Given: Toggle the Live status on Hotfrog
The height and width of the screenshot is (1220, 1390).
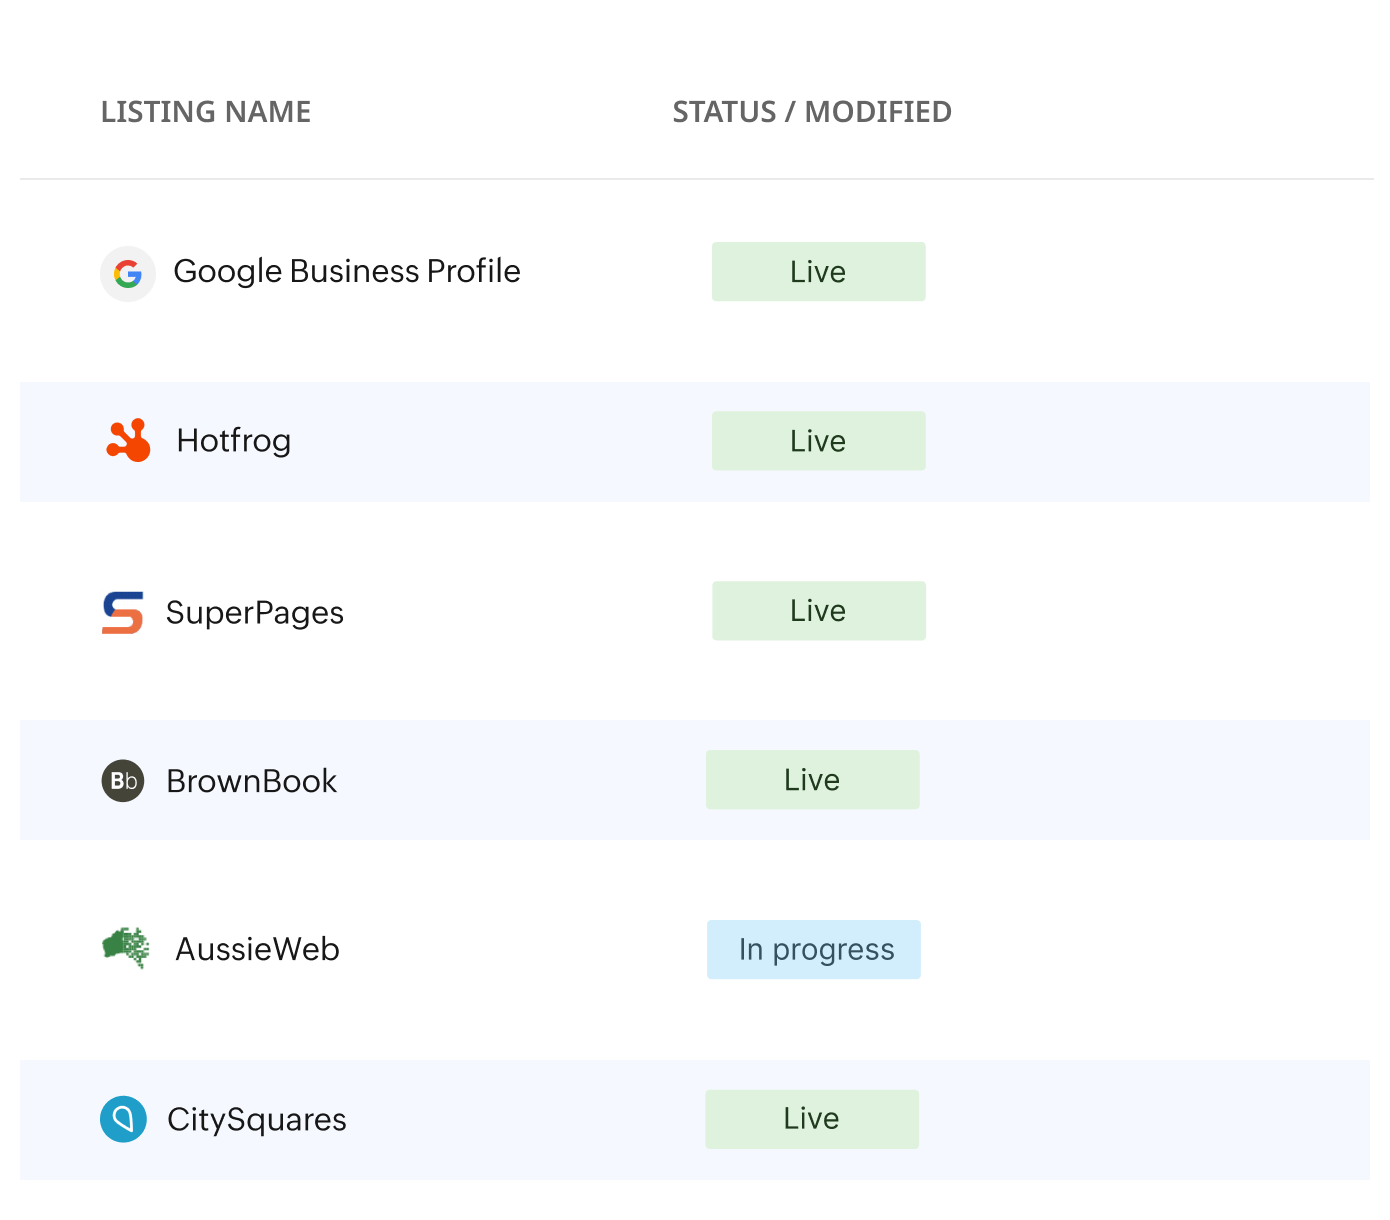Looking at the screenshot, I should (818, 440).
